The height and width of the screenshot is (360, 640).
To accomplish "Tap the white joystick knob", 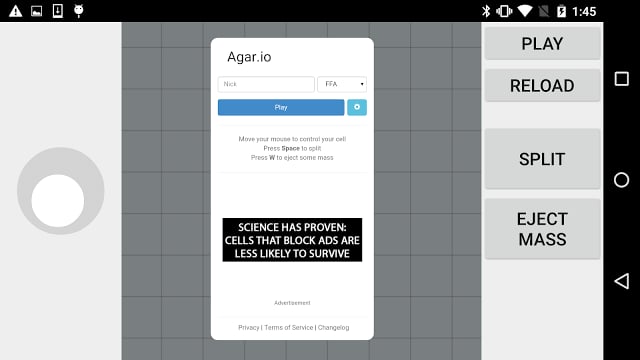I will [x=58, y=201].
